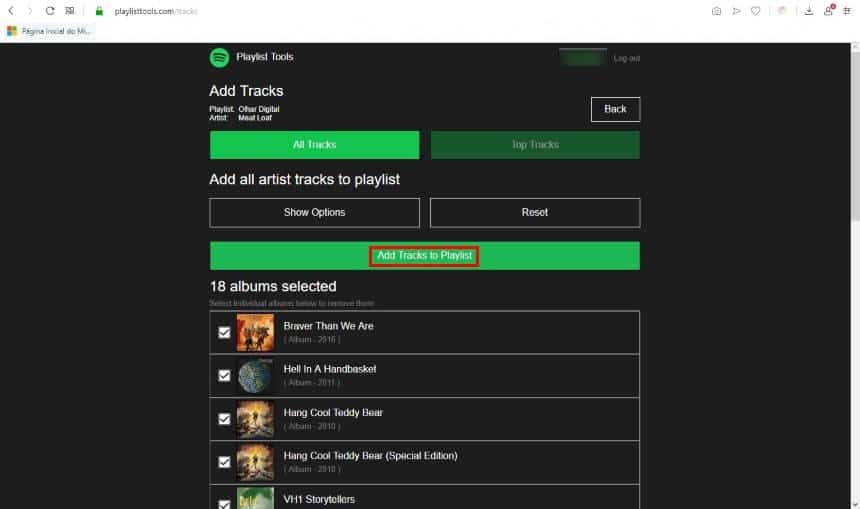Open the browser downloads icon
The image size is (860, 509).
coord(808,11)
